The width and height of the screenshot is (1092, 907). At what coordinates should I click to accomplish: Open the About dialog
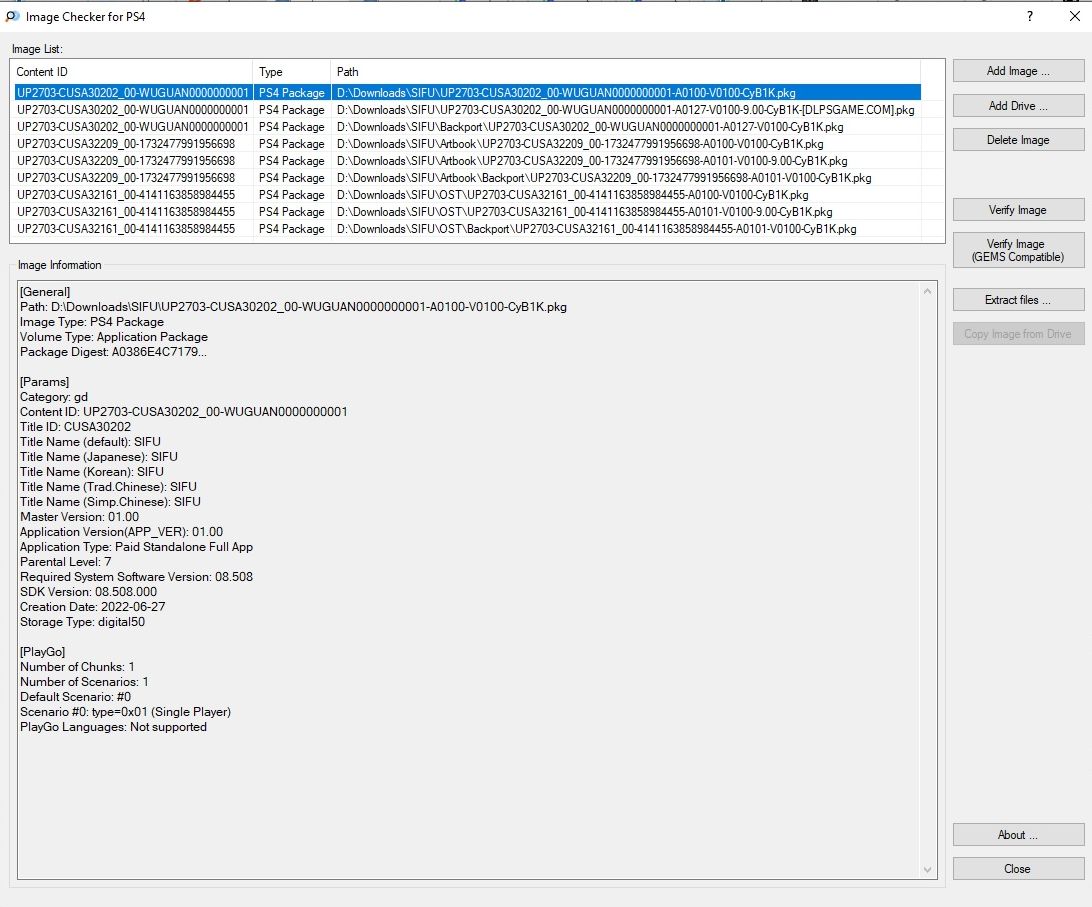pos(1017,835)
